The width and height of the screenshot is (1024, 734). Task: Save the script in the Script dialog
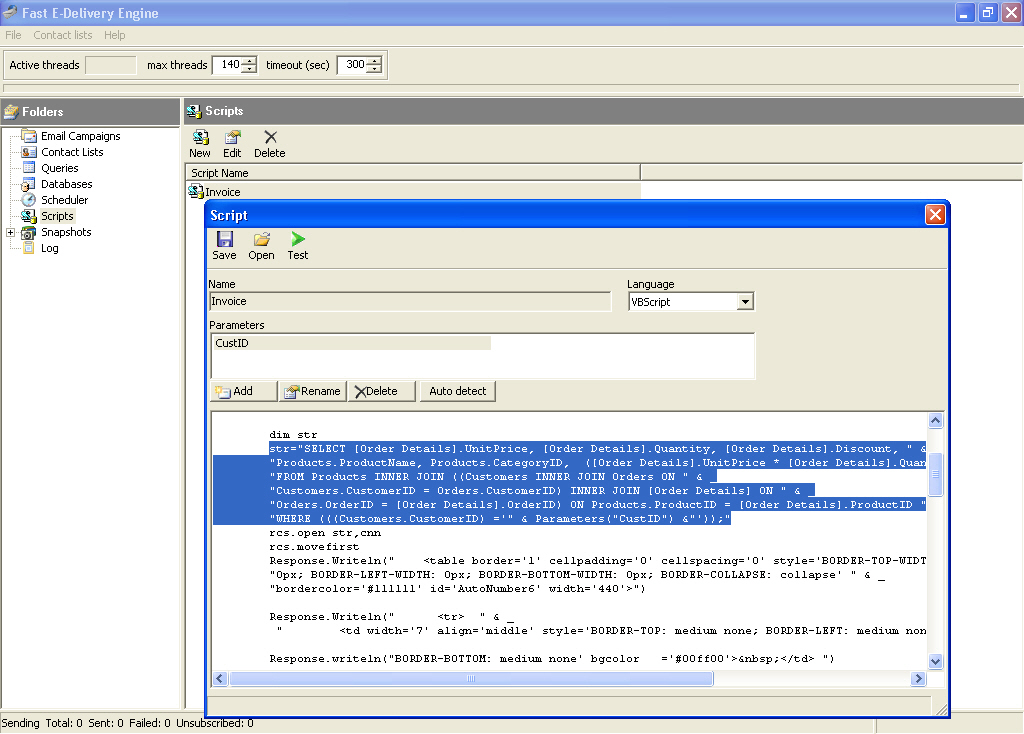224,246
